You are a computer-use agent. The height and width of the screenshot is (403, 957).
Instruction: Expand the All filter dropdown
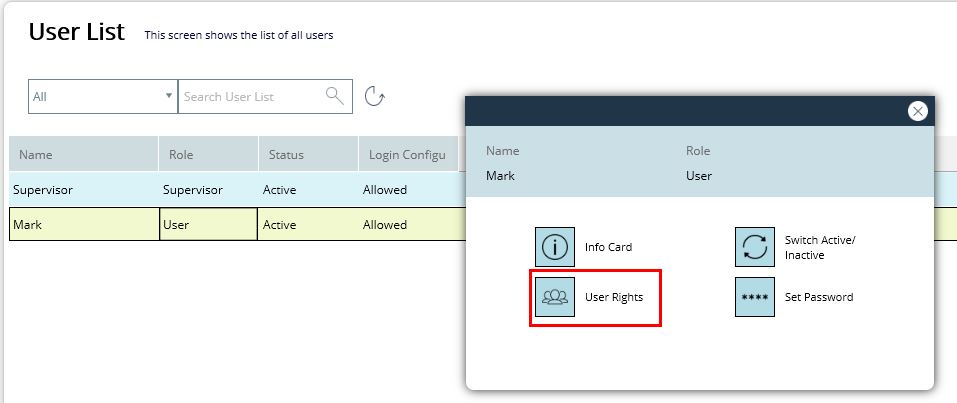[x=103, y=96]
